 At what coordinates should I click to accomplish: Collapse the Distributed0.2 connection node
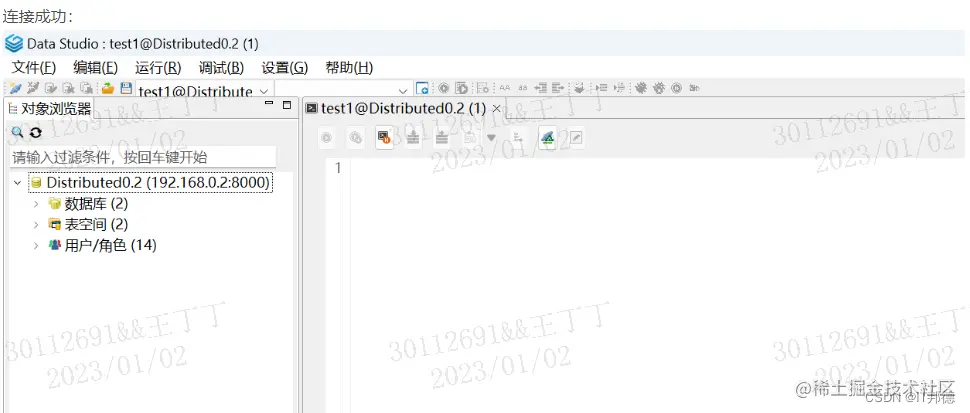[17, 183]
